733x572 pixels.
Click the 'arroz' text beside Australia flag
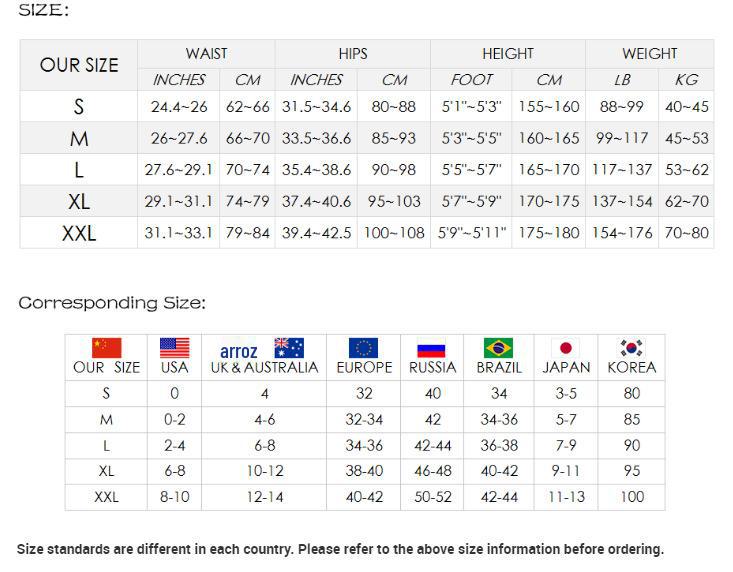point(238,351)
